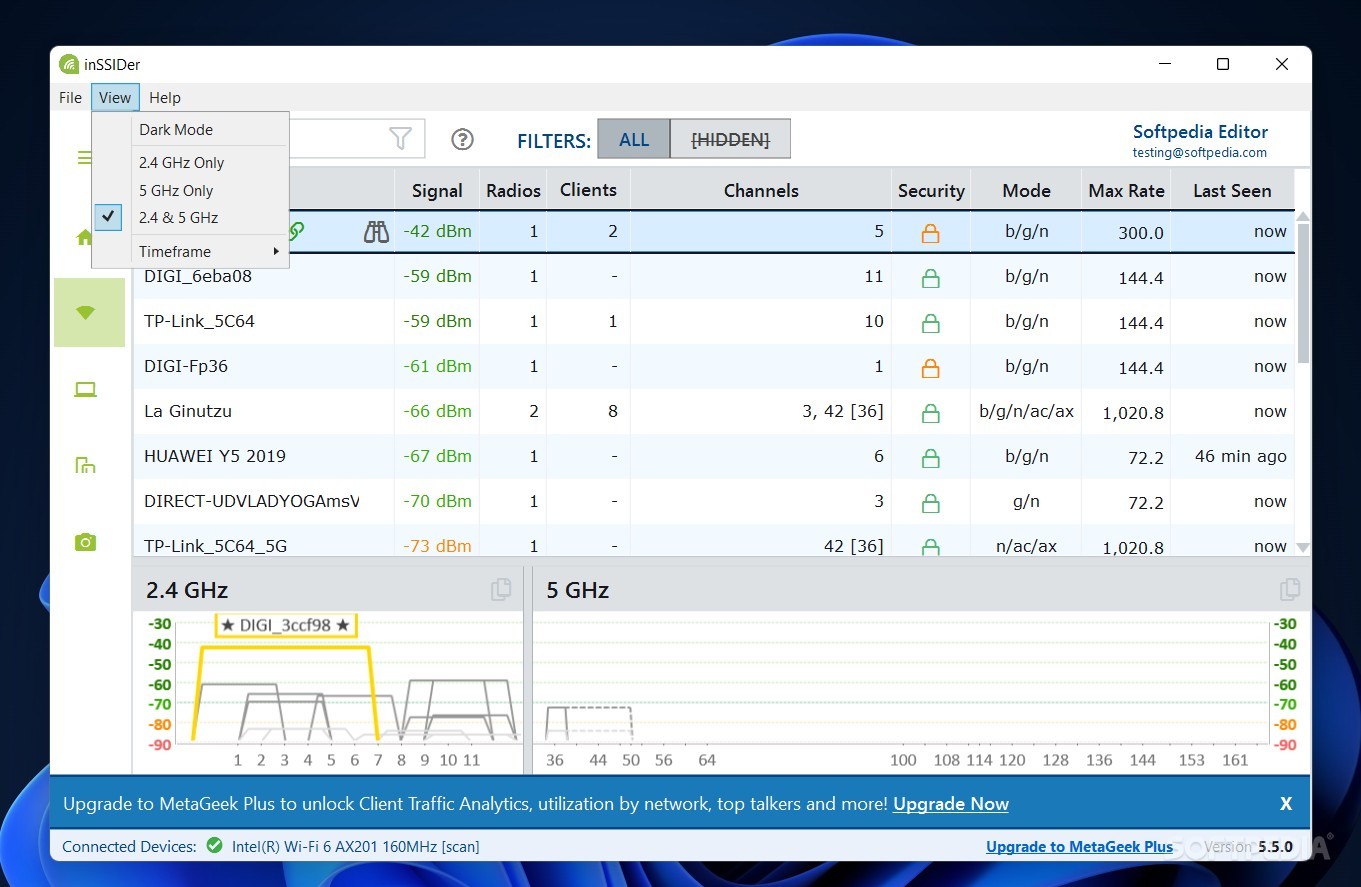Screen dimensions: 1361x887
Task: Click the Upgrade Now link
Action: pos(951,804)
